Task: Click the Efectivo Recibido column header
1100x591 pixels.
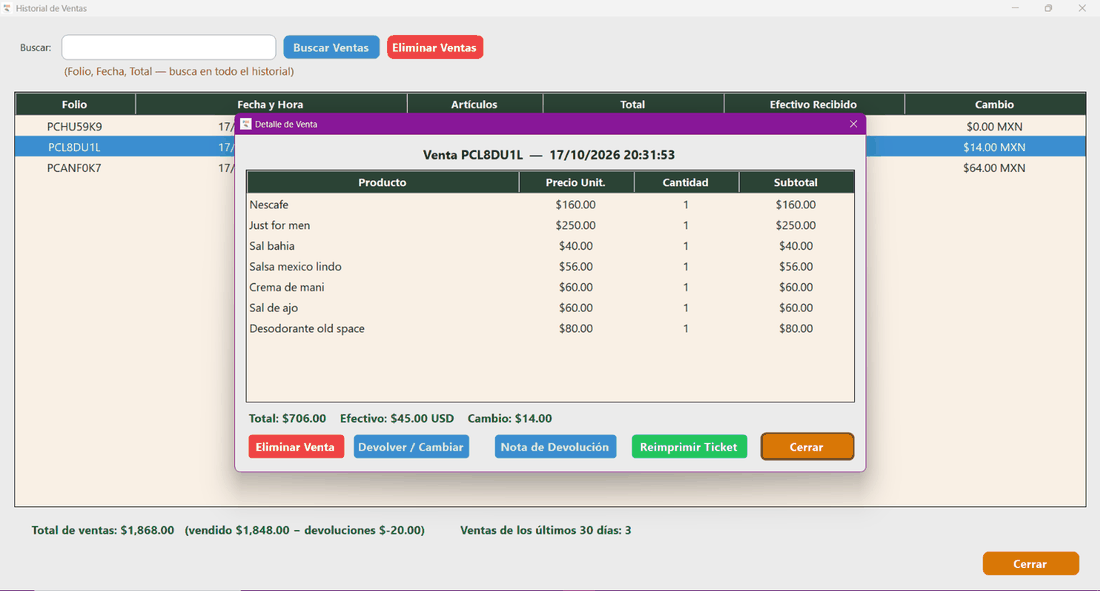Action: (814, 105)
